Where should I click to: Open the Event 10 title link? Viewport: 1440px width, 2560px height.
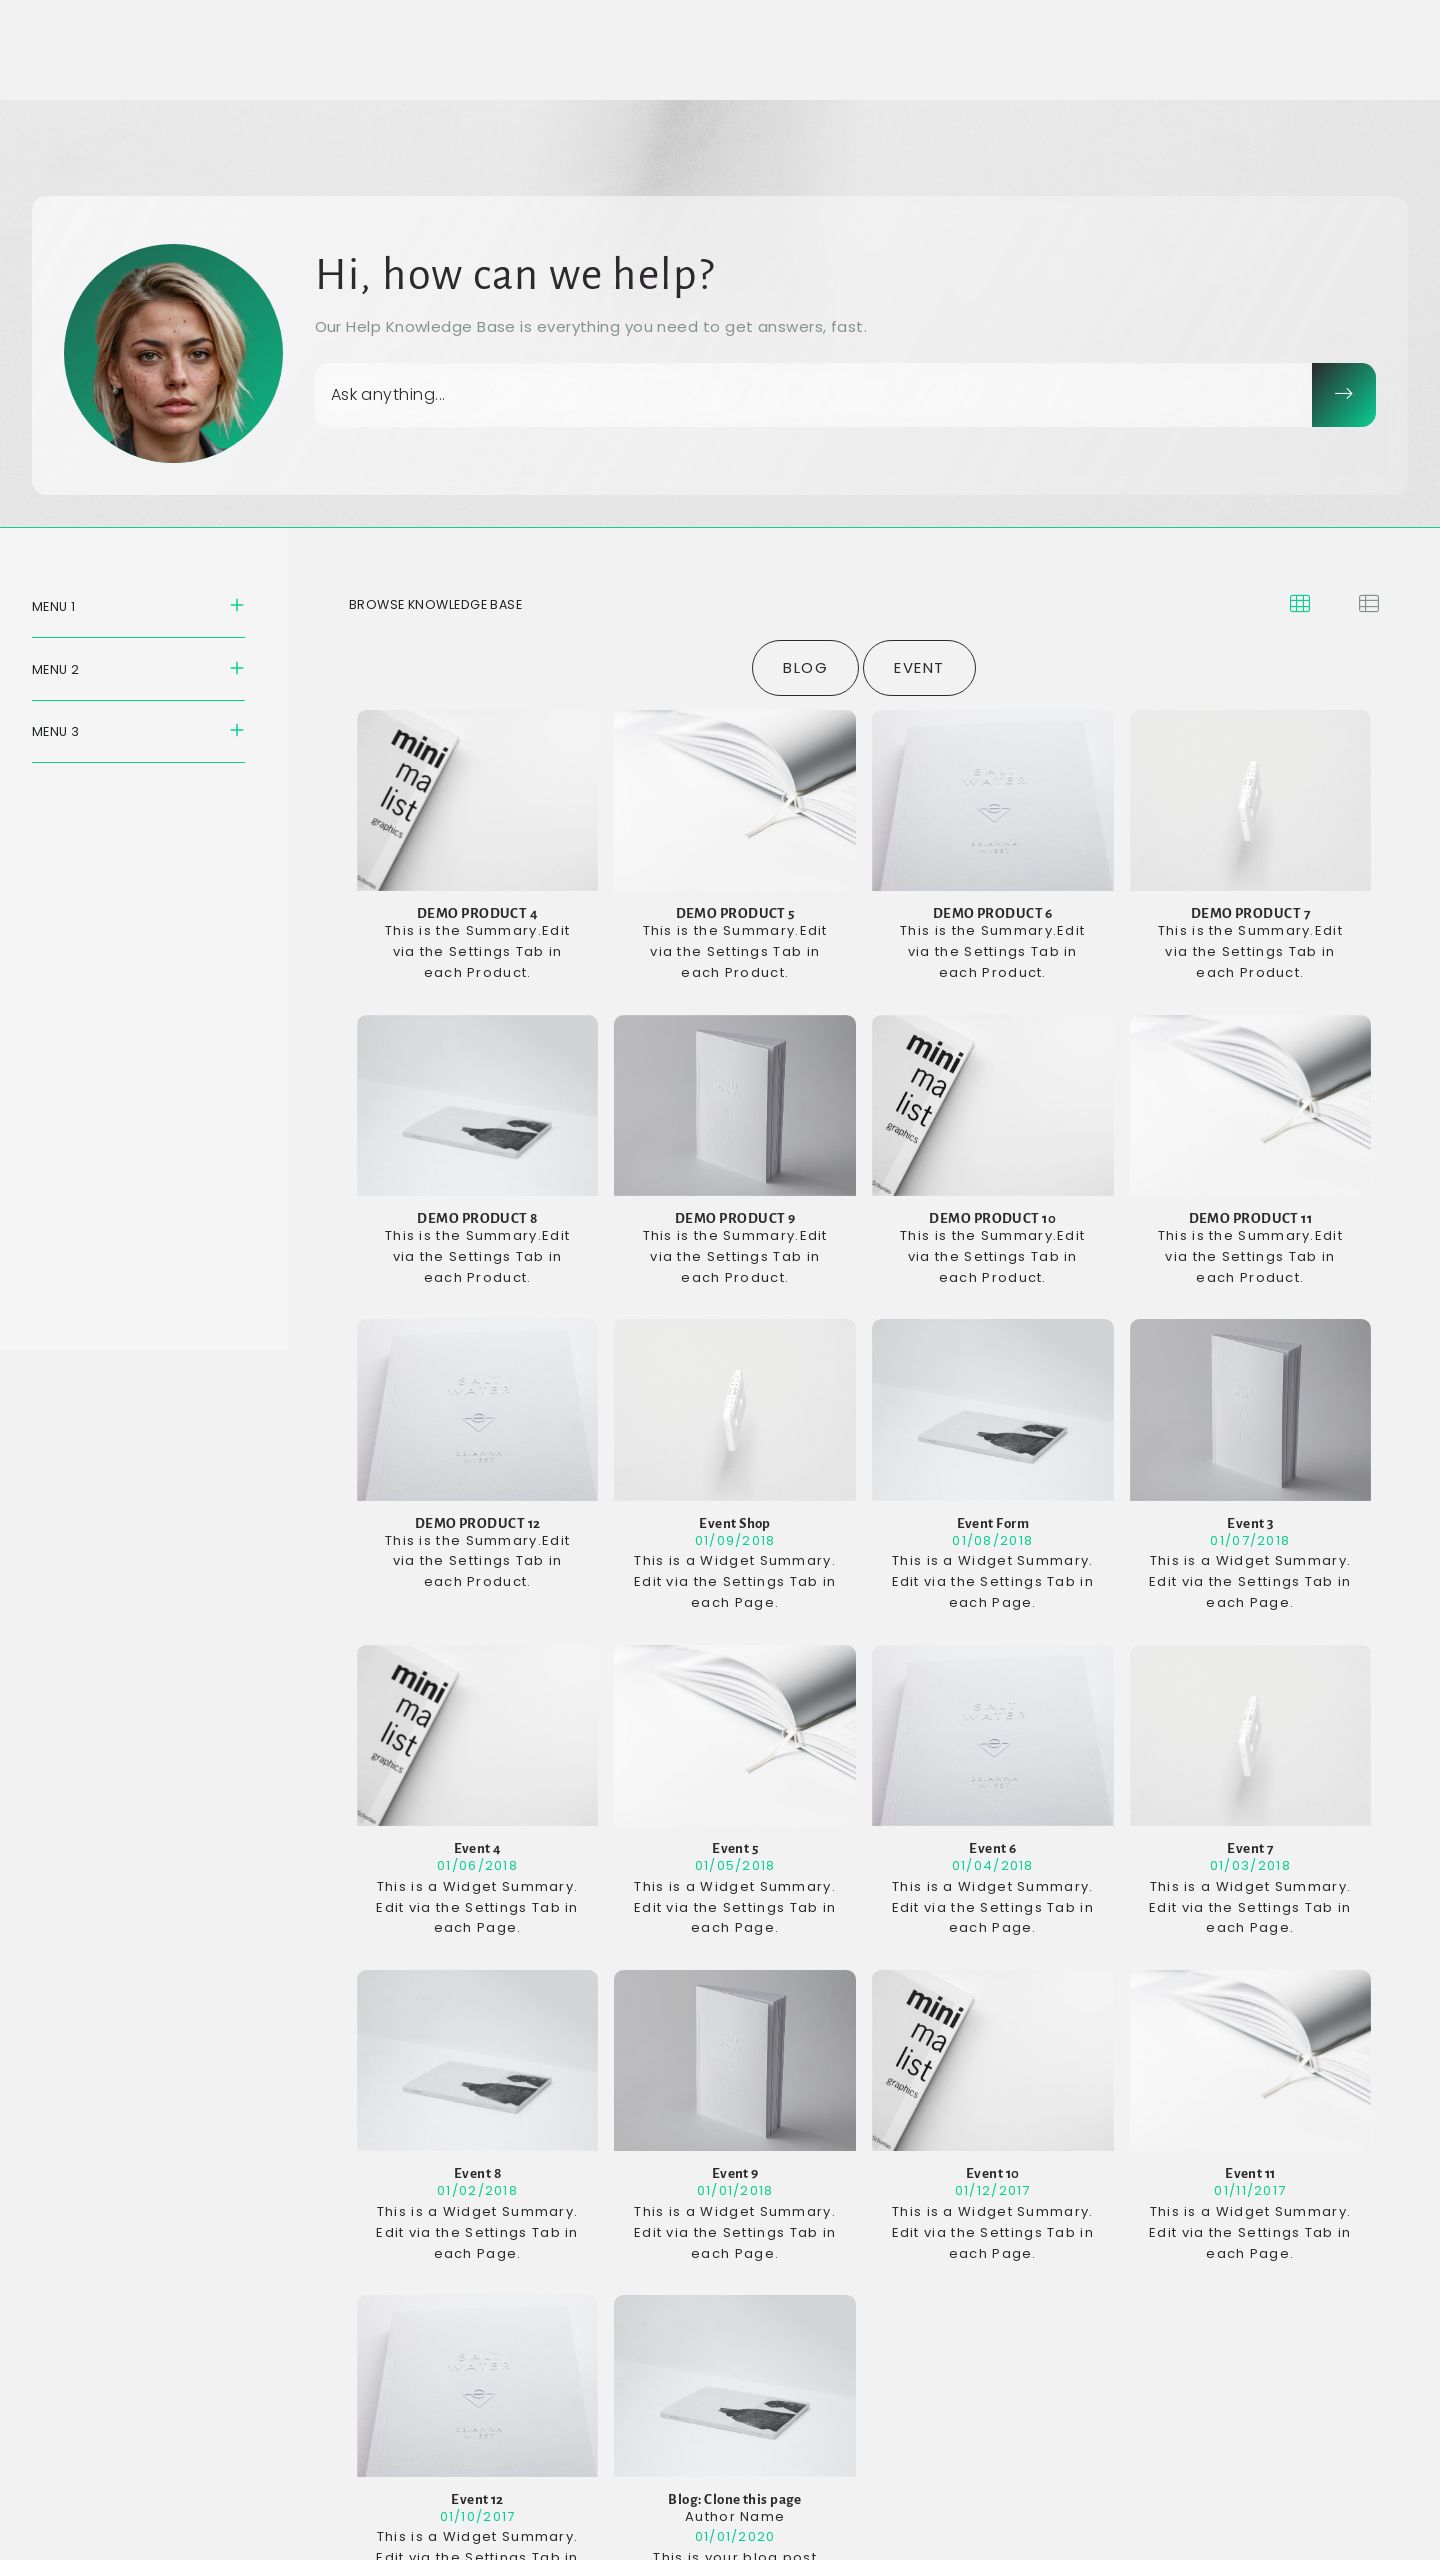click(x=993, y=2173)
